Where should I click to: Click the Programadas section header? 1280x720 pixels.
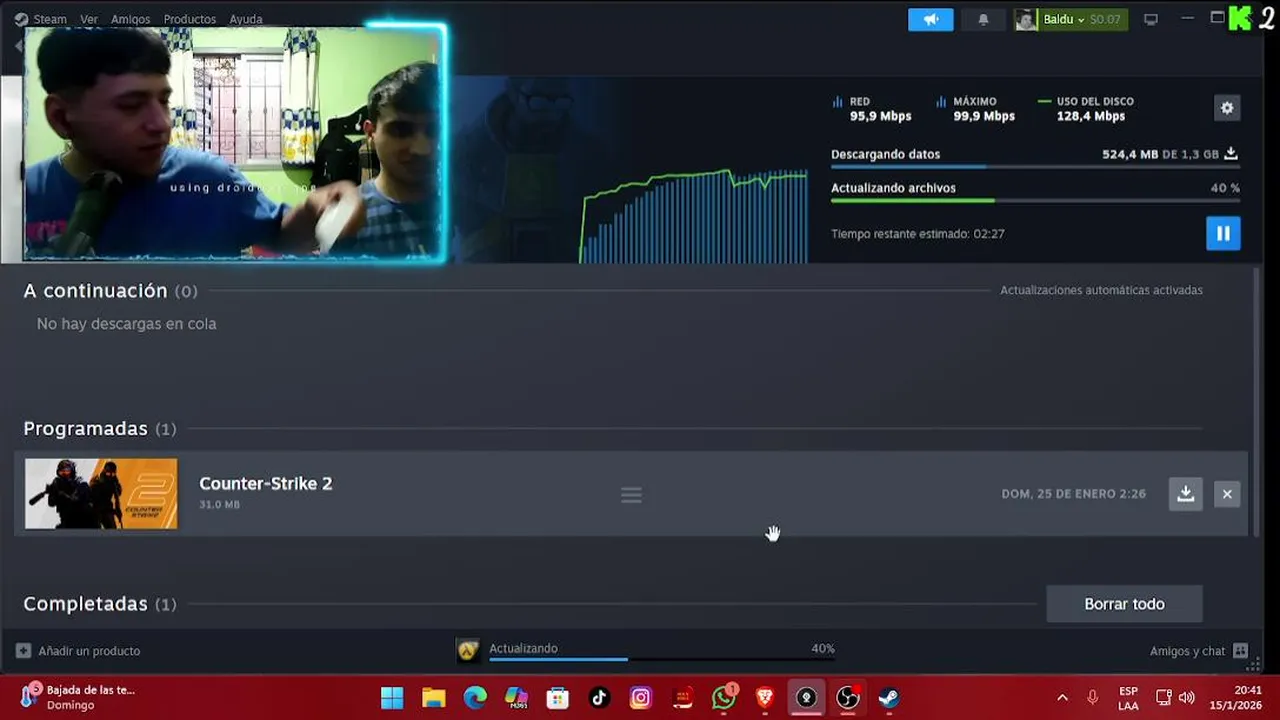pos(99,428)
